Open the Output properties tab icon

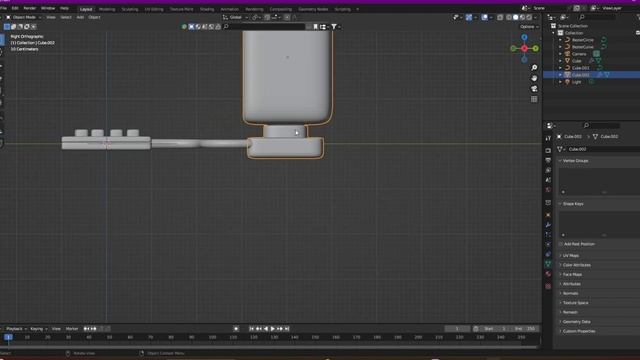(x=548, y=160)
